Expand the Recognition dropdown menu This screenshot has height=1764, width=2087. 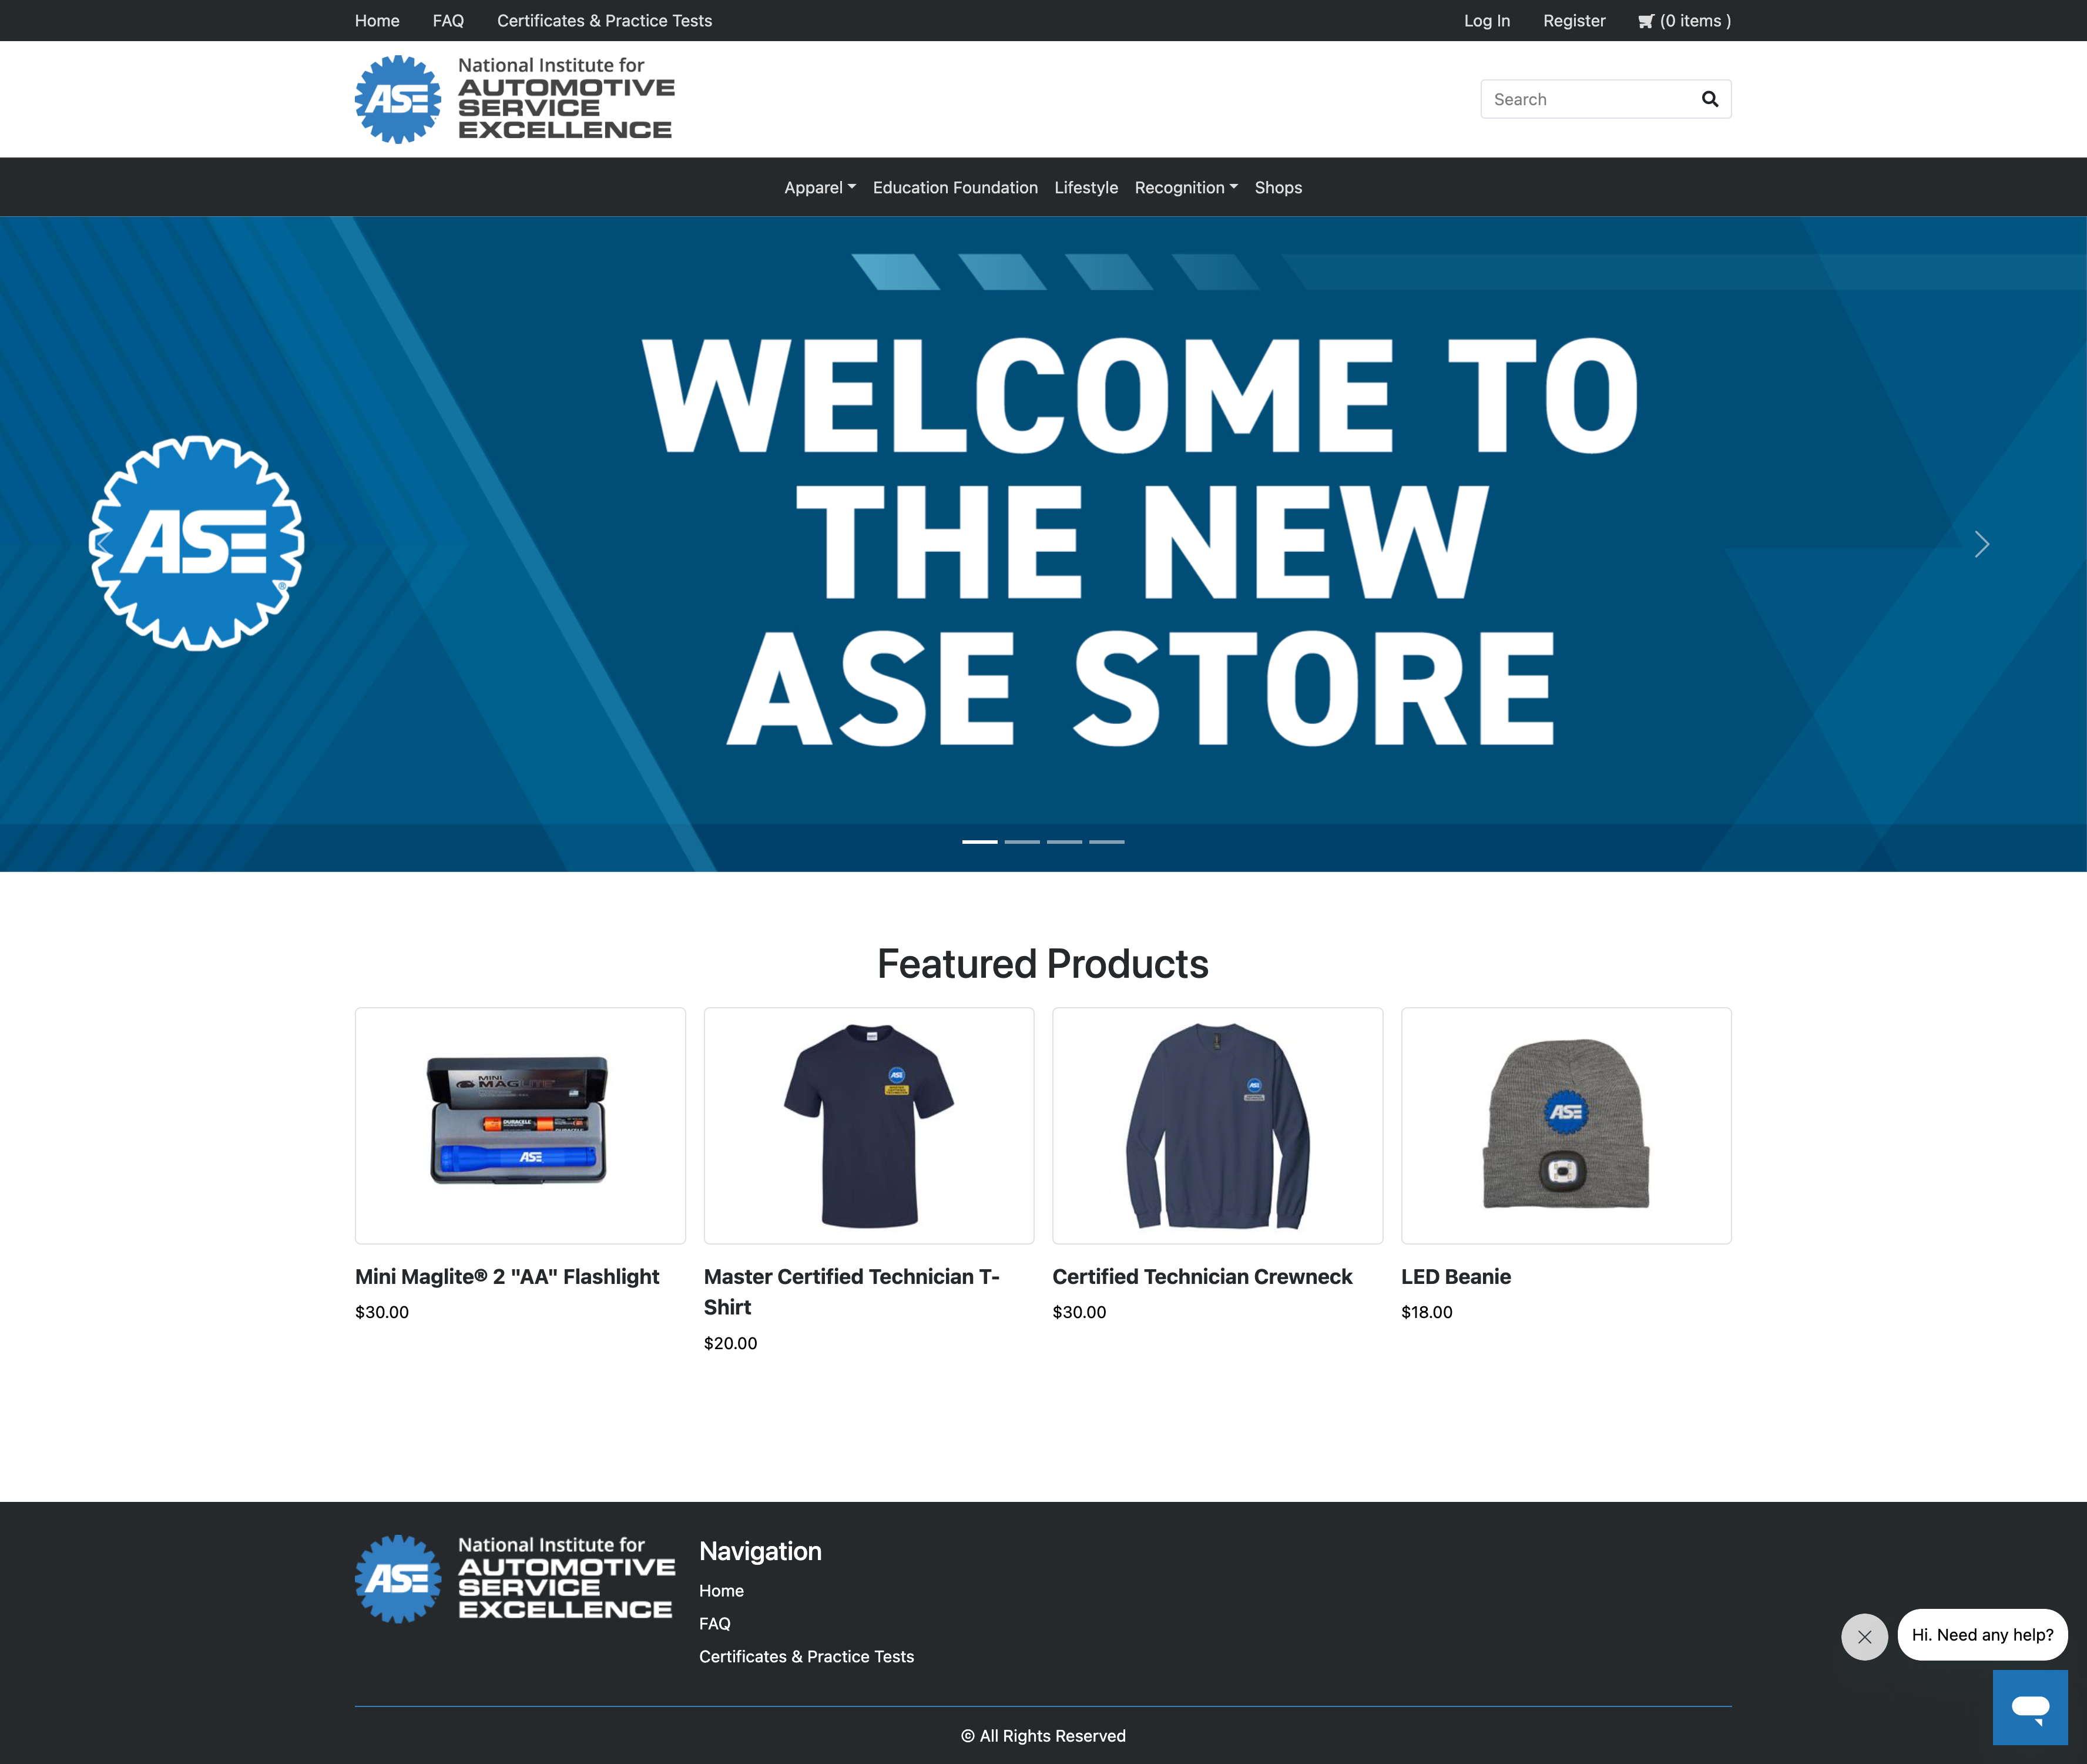[x=1186, y=187]
